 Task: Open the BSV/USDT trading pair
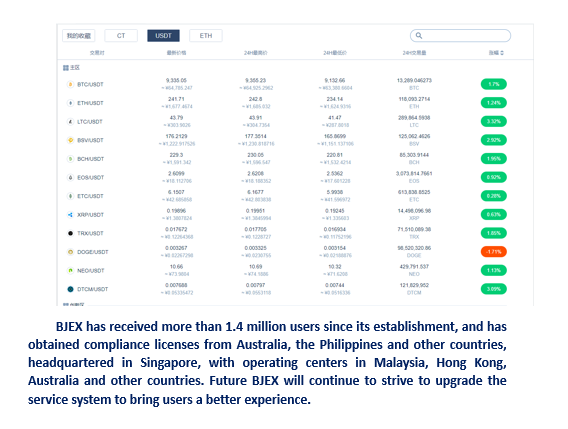click(x=90, y=140)
